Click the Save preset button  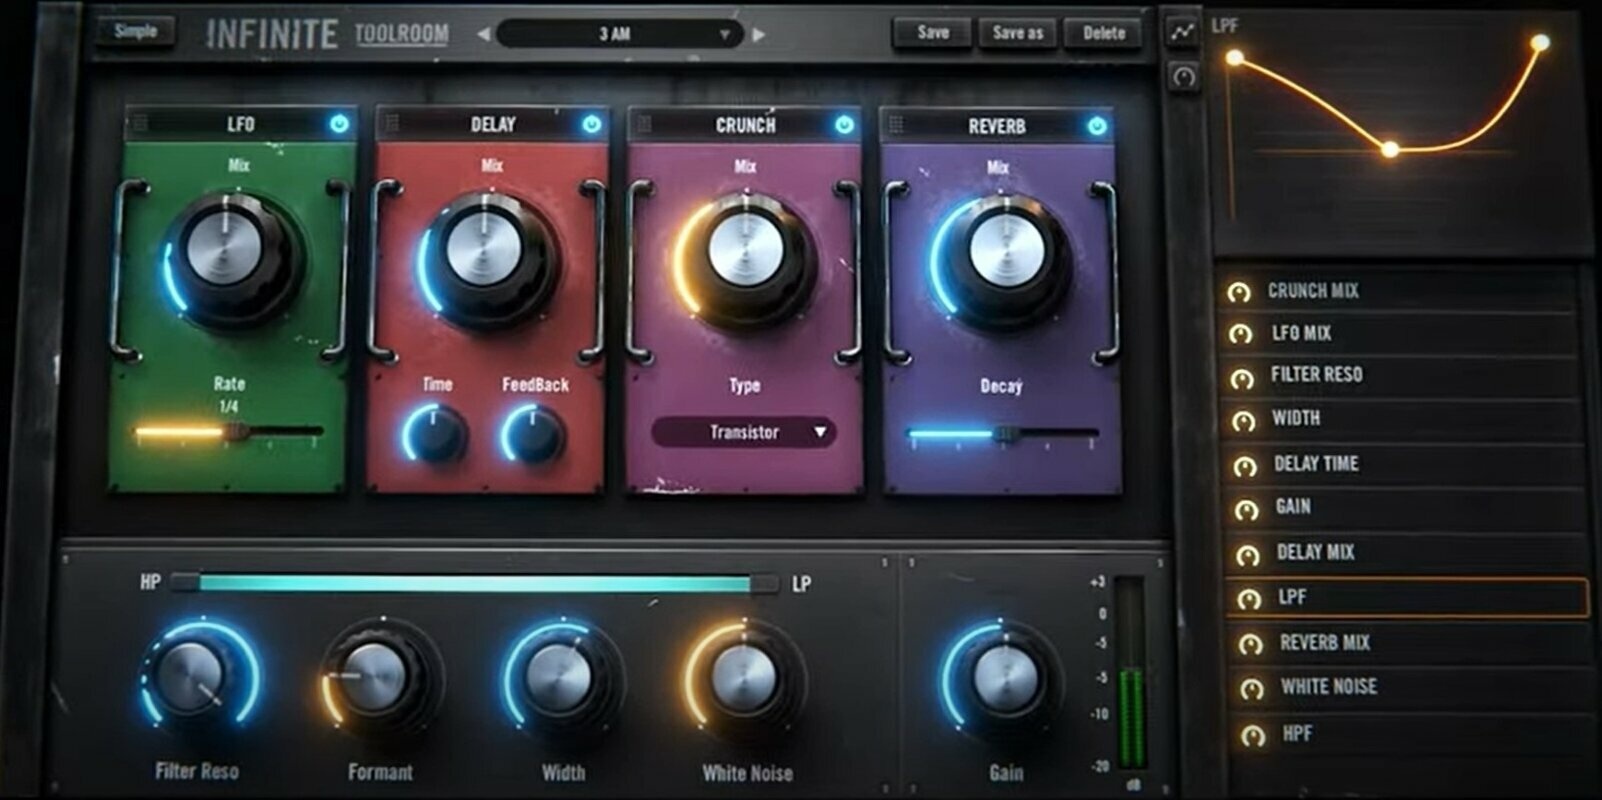pos(933,32)
